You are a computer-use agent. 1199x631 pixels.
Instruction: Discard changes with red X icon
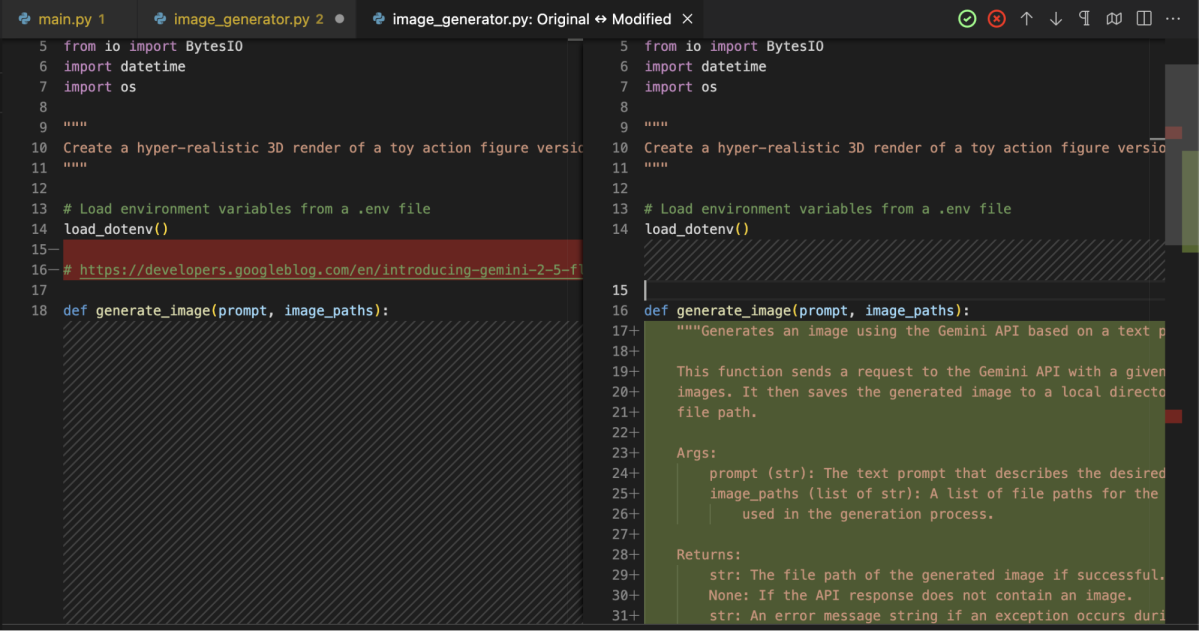pos(996,19)
